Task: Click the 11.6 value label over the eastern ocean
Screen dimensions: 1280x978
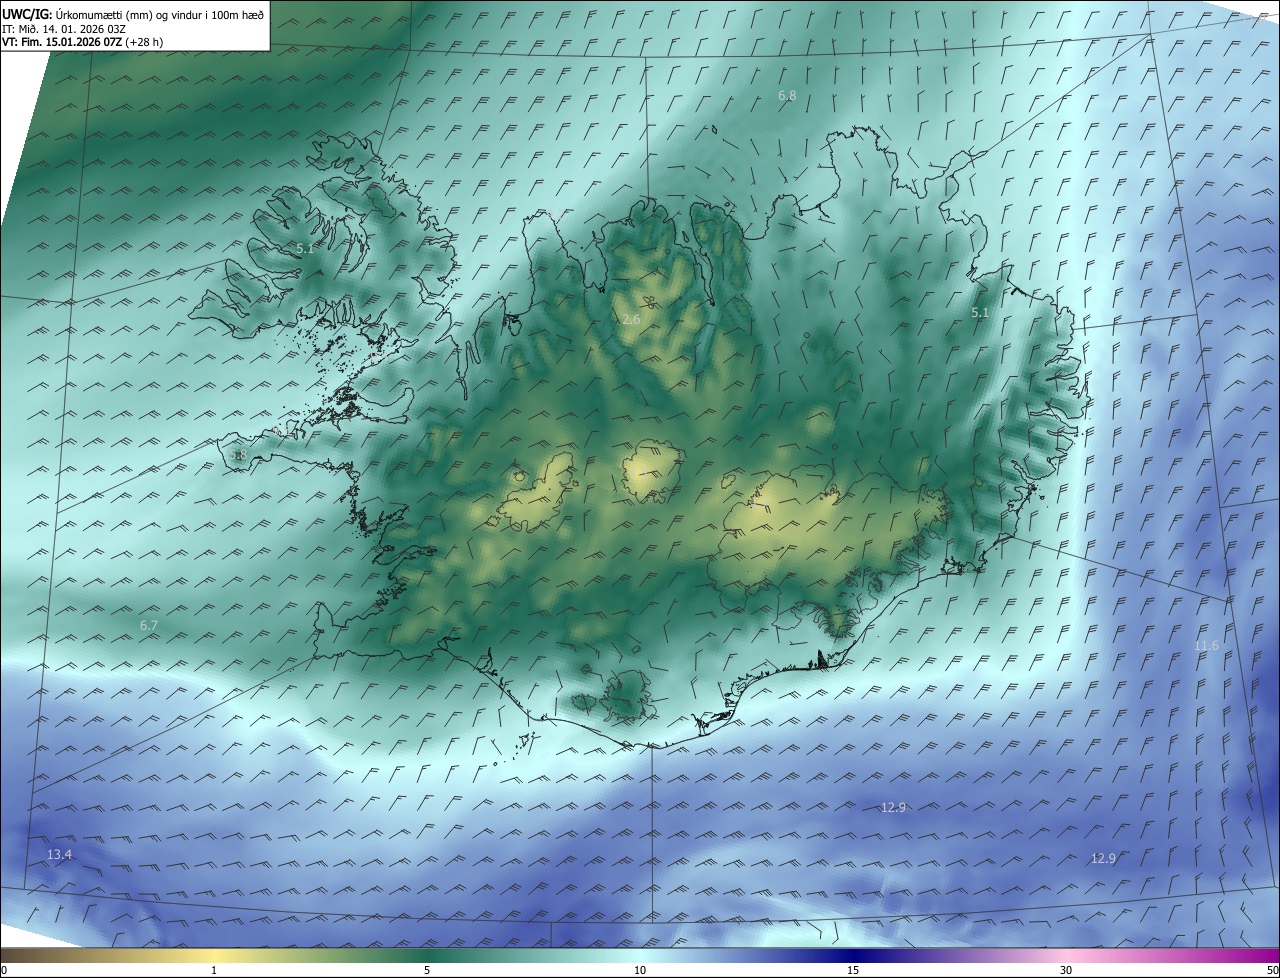Action: click(1207, 646)
